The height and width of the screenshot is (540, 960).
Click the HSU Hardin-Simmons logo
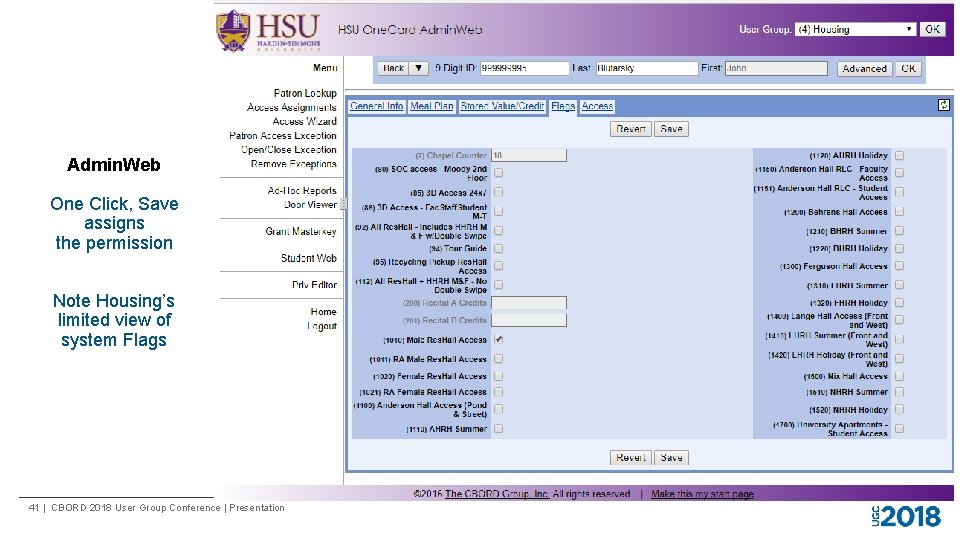(x=268, y=31)
